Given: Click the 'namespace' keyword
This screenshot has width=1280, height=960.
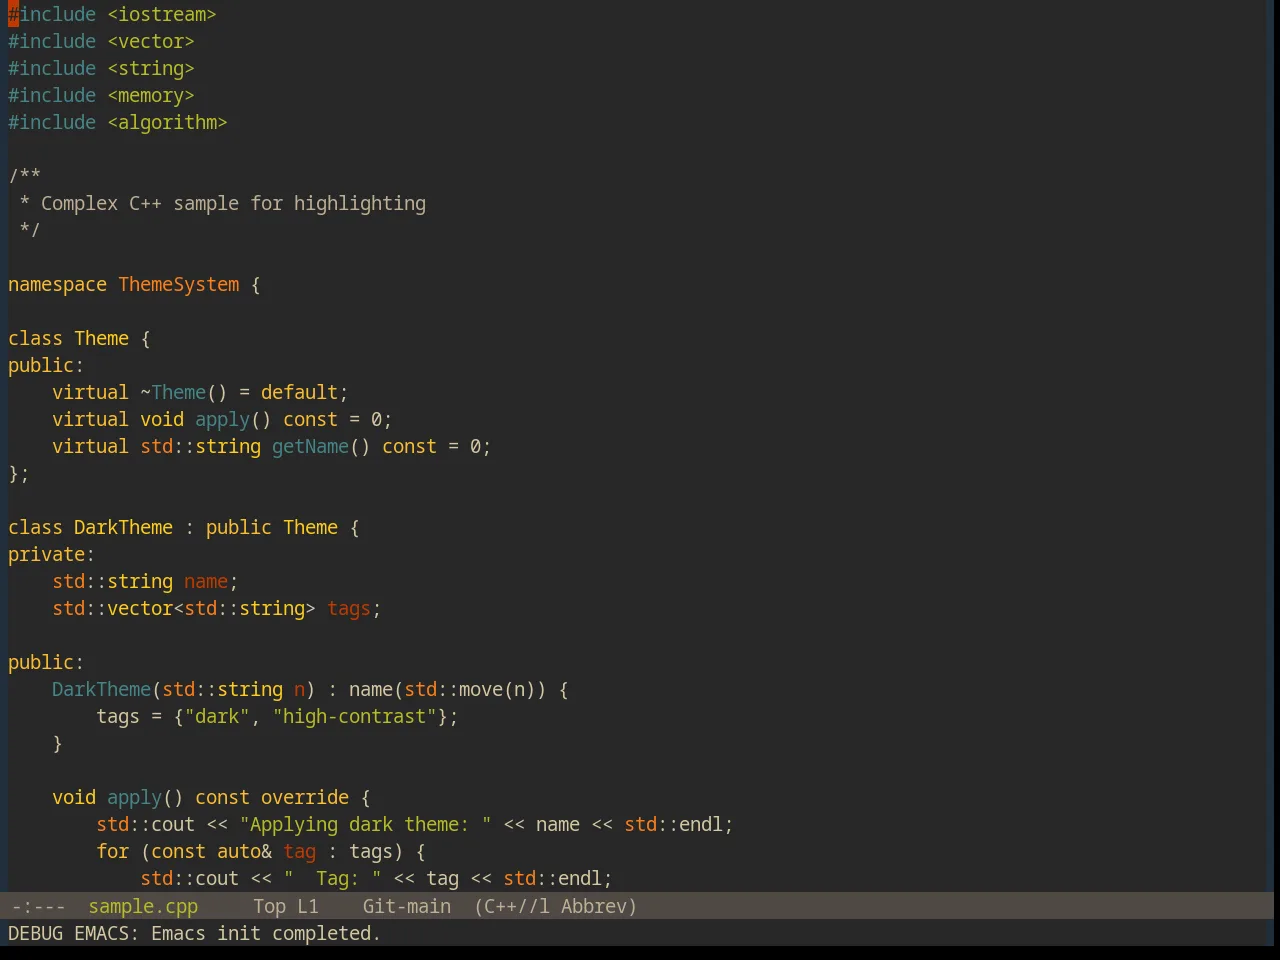Looking at the screenshot, I should click(57, 285).
